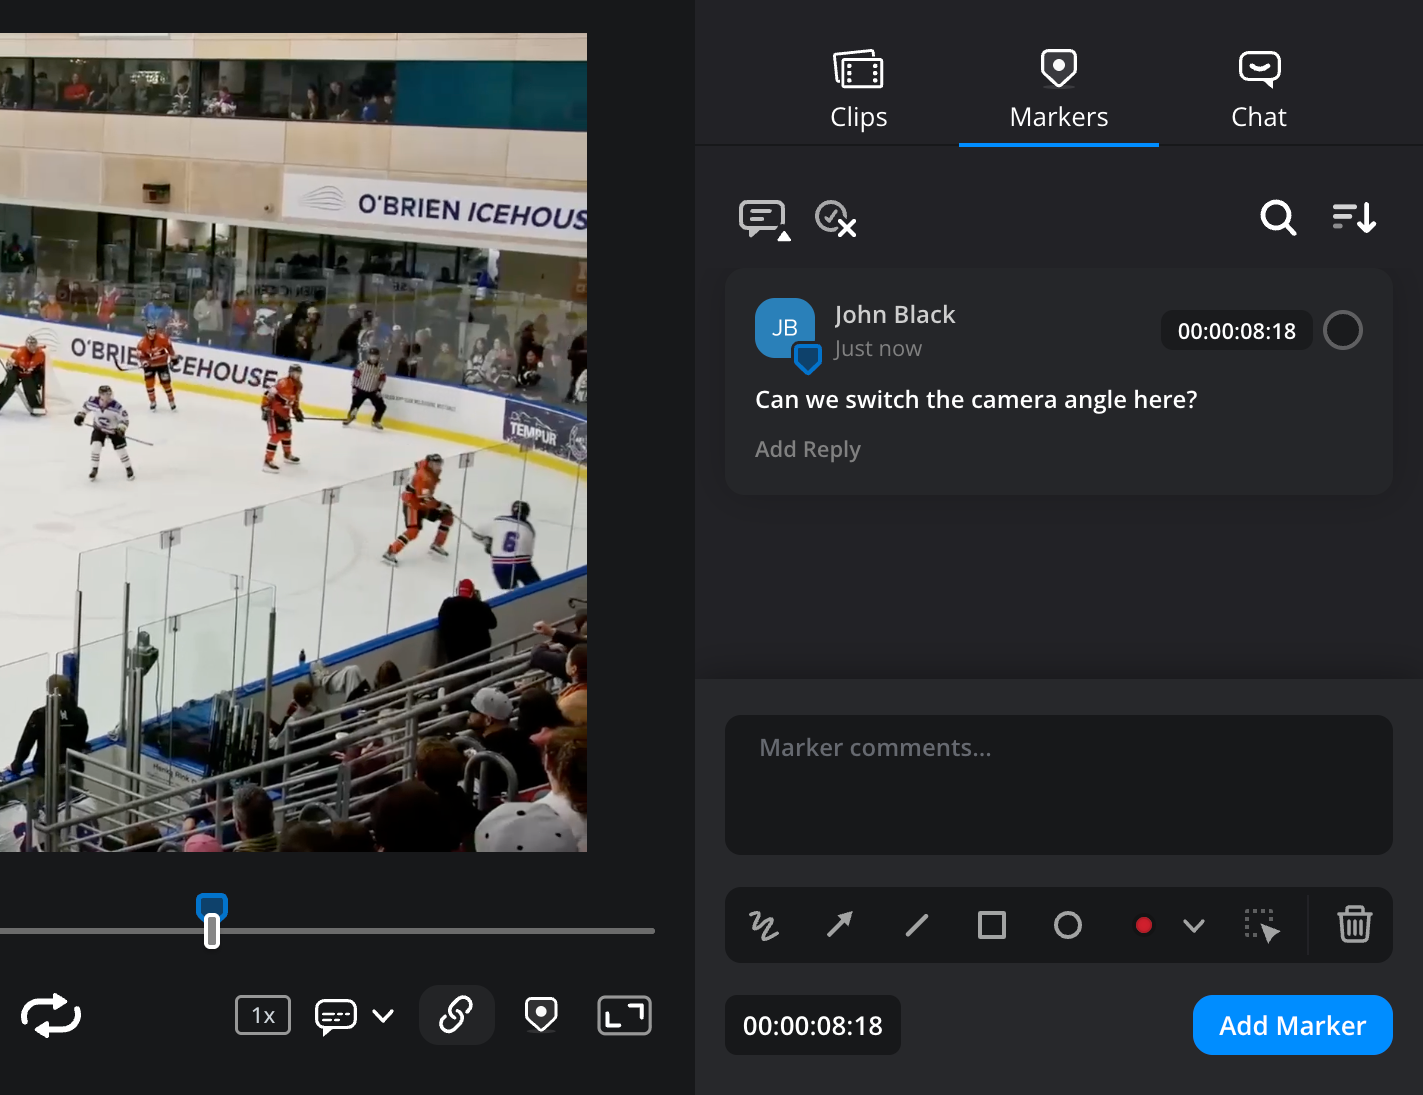The width and height of the screenshot is (1423, 1095).
Task: Toggle loop playback
Action: tap(51, 1015)
